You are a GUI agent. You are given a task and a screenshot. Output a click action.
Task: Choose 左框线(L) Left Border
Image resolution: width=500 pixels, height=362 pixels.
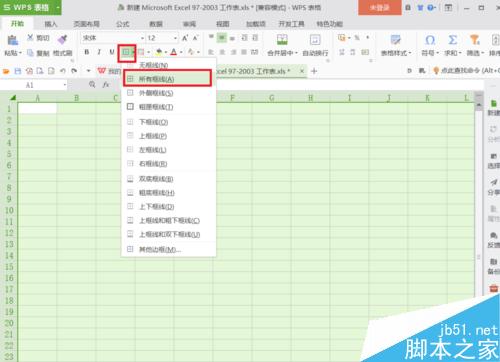click(169, 150)
